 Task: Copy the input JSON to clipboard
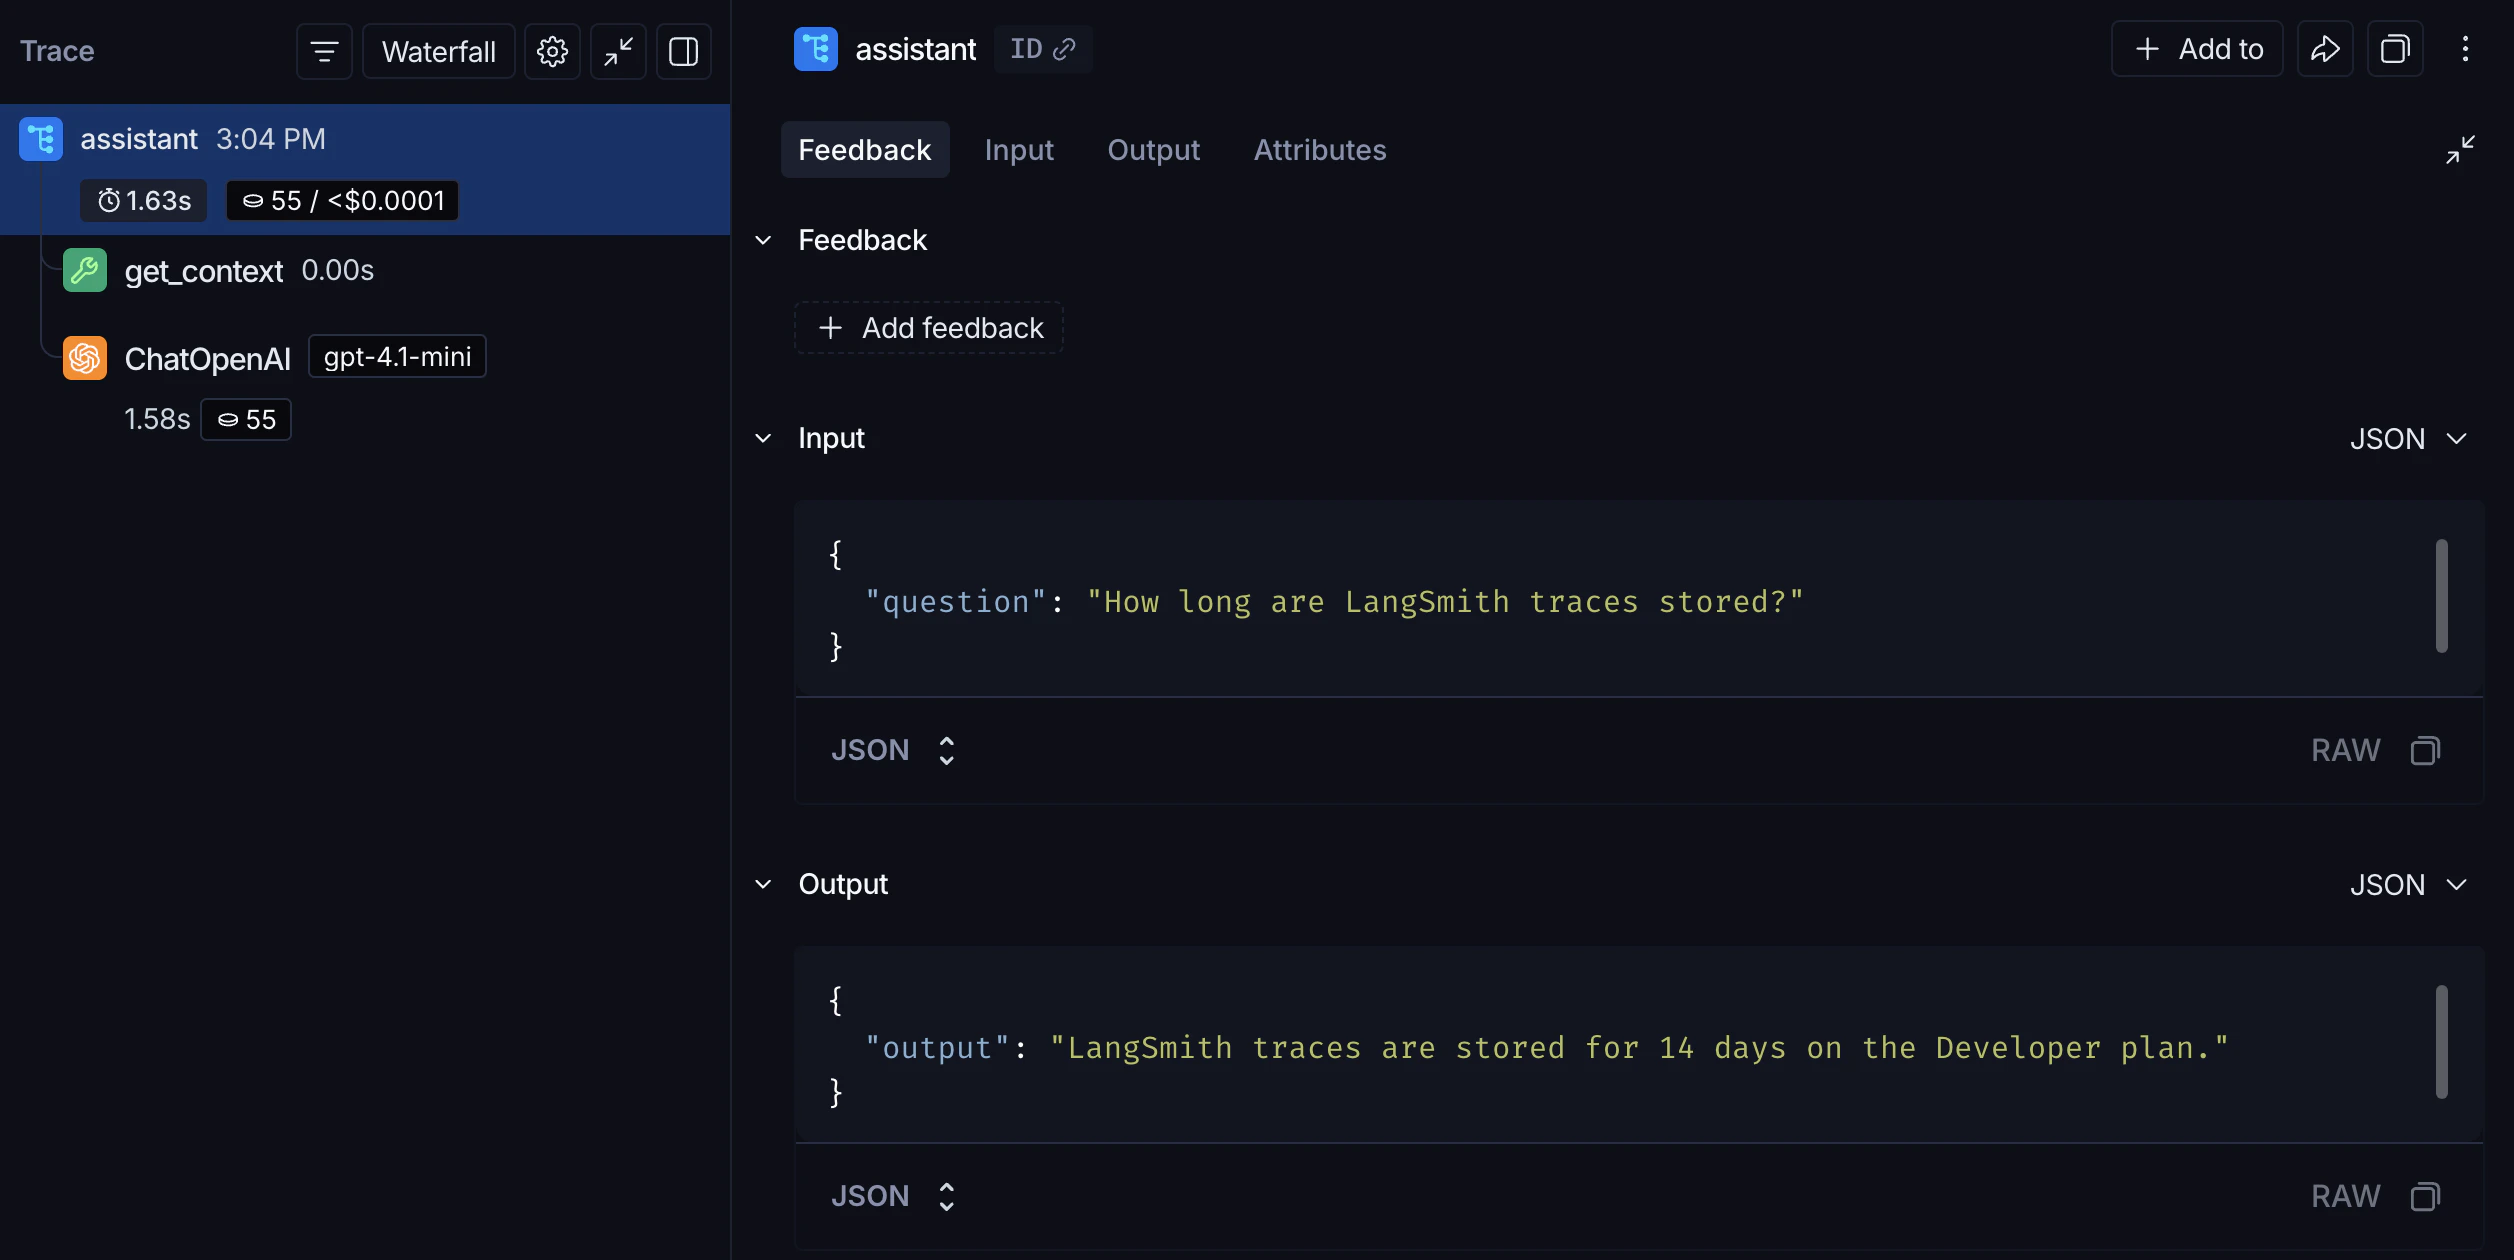click(2427, 750)
